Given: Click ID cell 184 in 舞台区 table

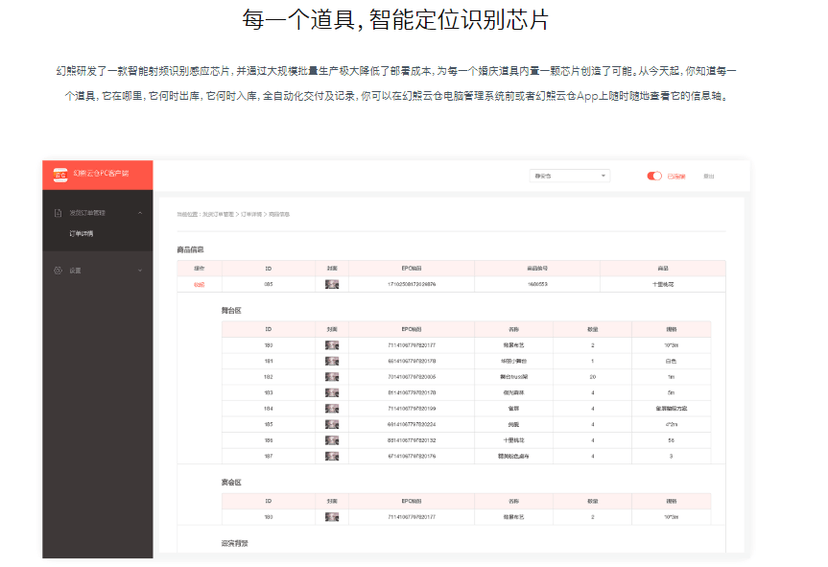Looking at the screenshot, I should (x=268, y=409).
